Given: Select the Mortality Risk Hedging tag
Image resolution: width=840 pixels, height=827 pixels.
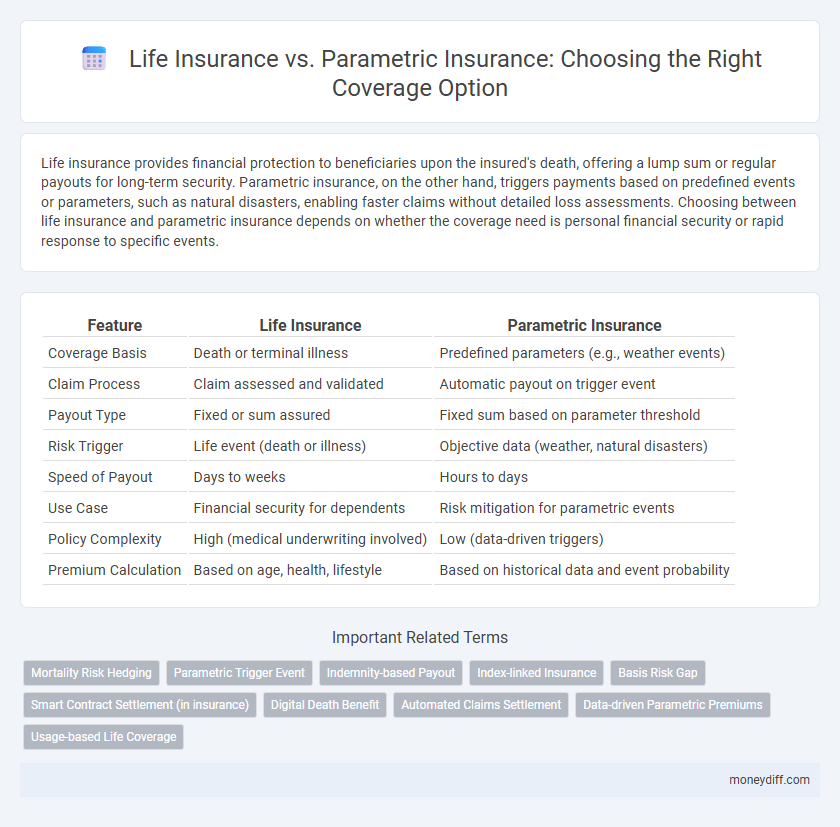Looking at the screenshot, I should (x=90, y=673).
